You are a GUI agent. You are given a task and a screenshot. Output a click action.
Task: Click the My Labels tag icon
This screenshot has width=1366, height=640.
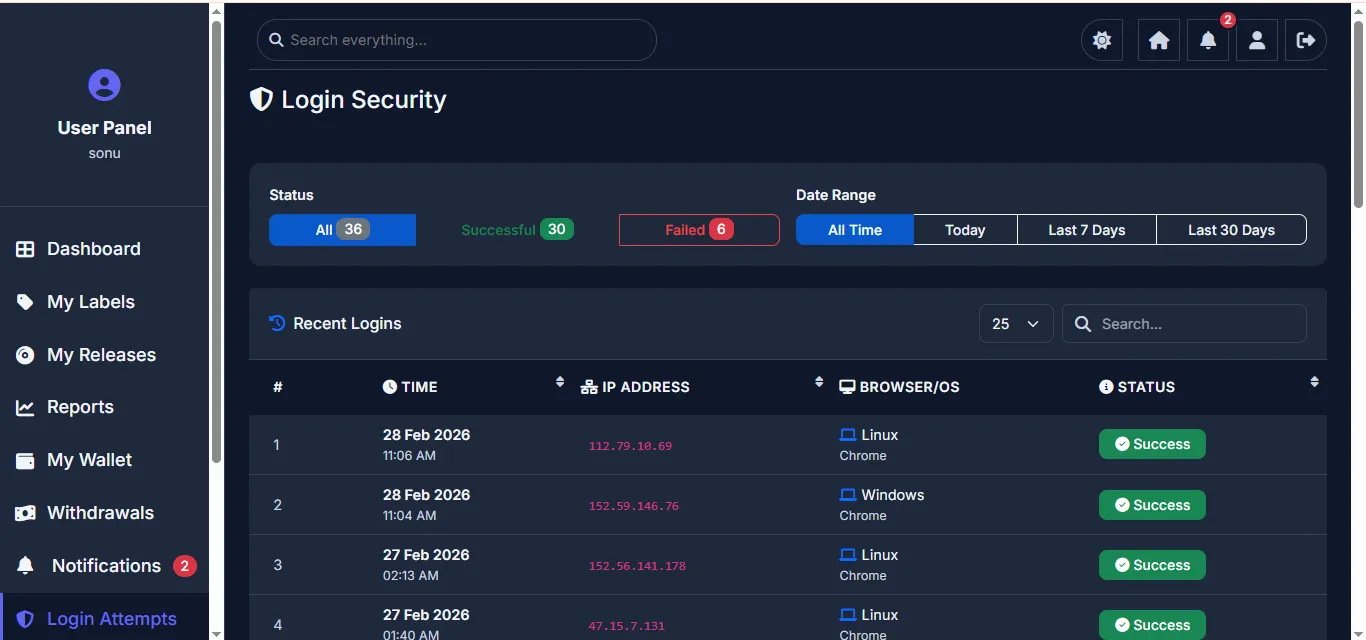25,302
